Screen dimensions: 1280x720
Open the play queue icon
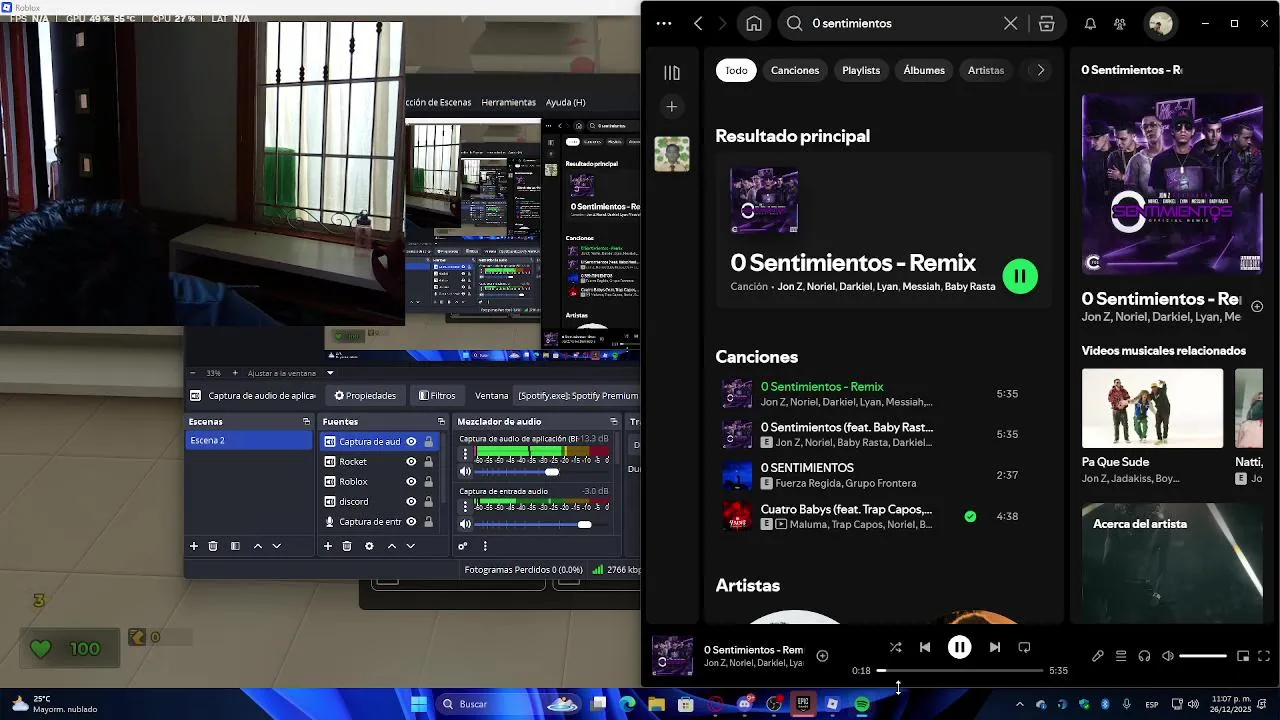[1121, 656]
